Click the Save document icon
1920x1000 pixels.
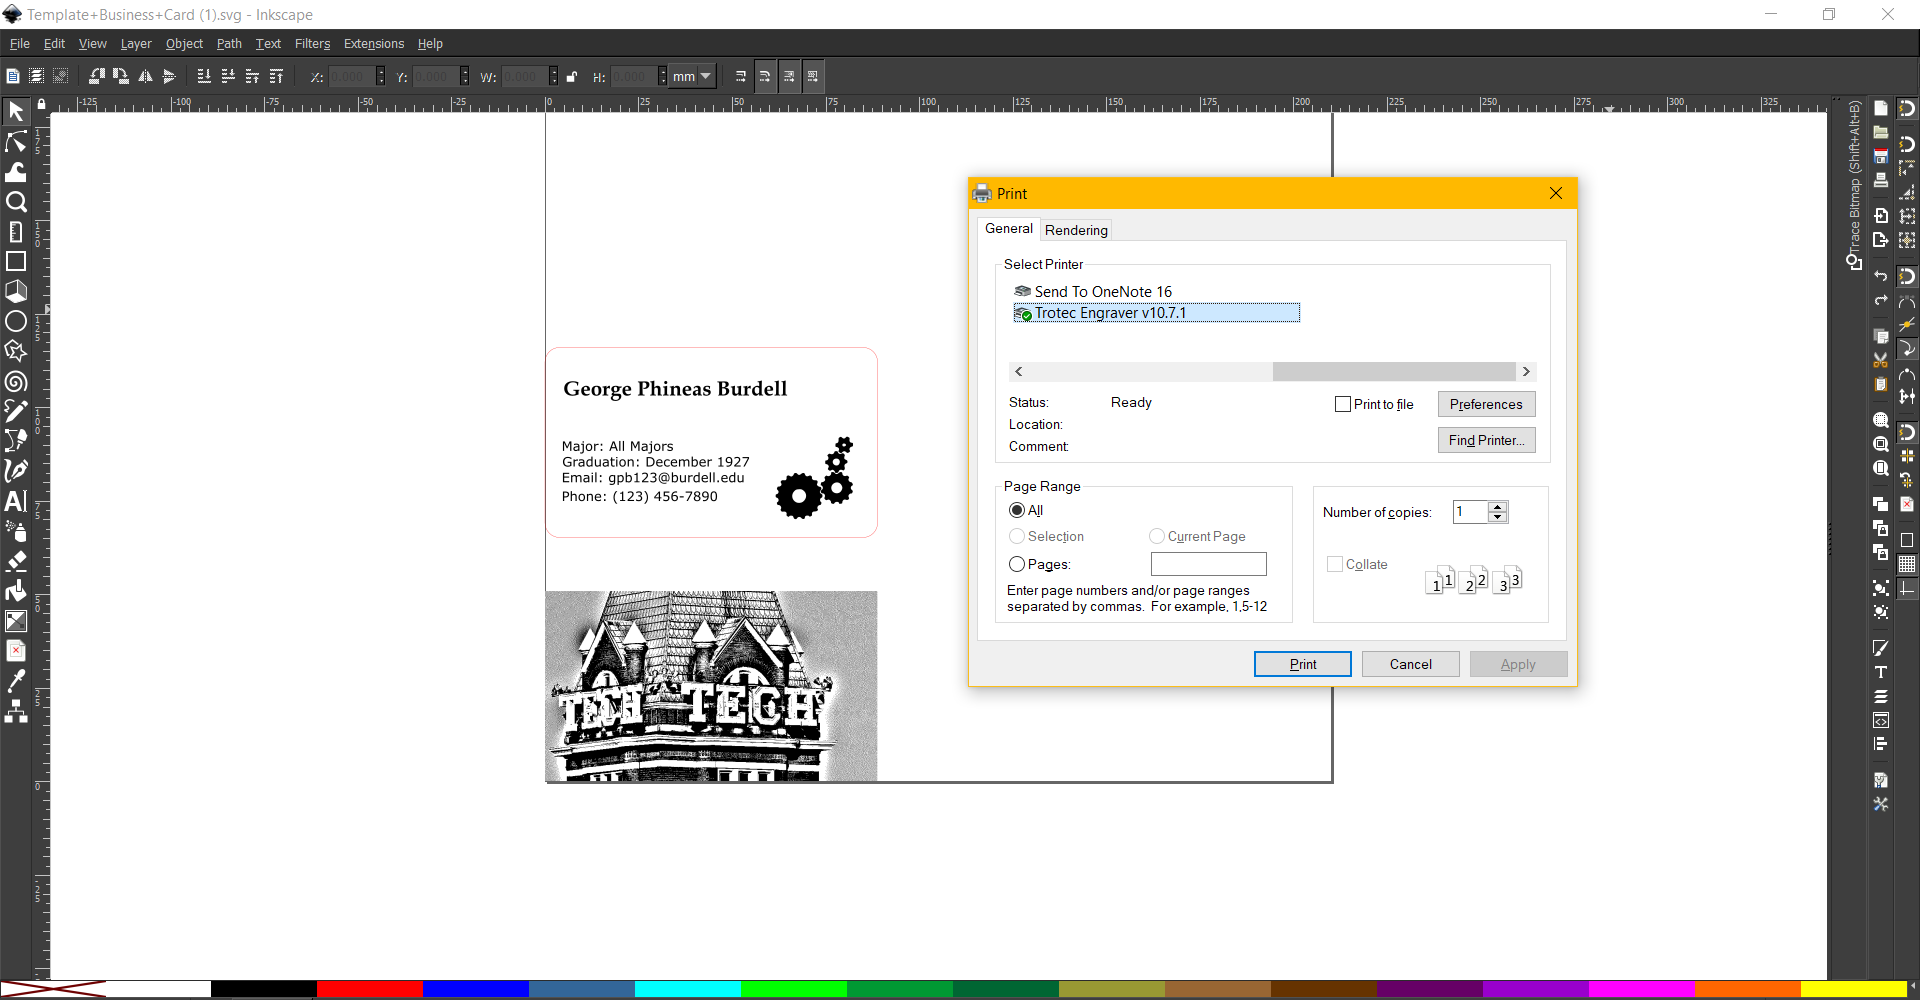[x=1881, y=156]
